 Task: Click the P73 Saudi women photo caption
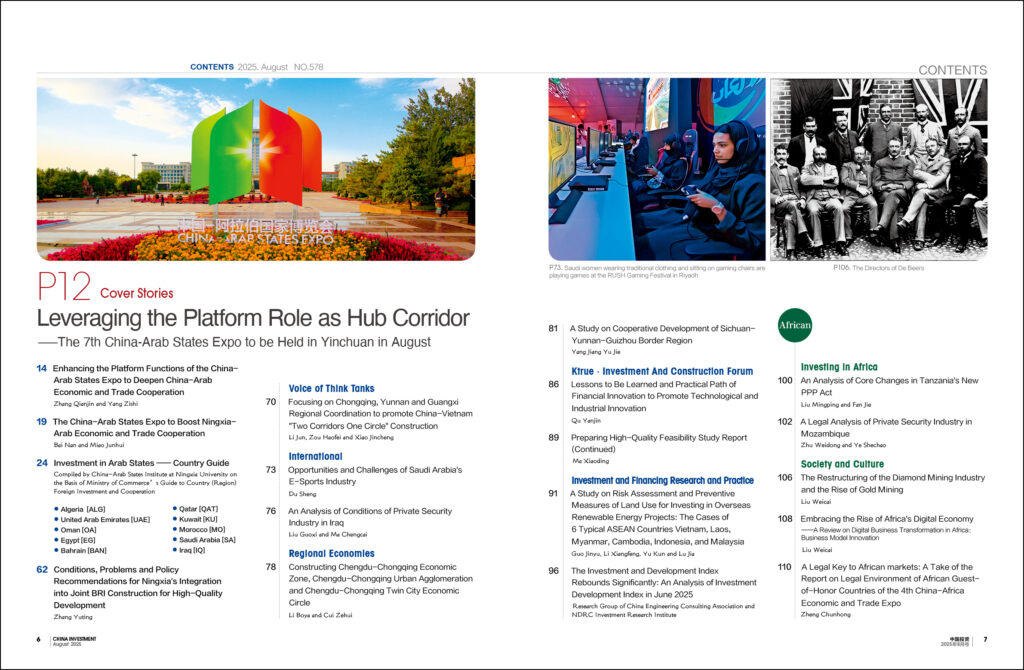tap(657, 272)
